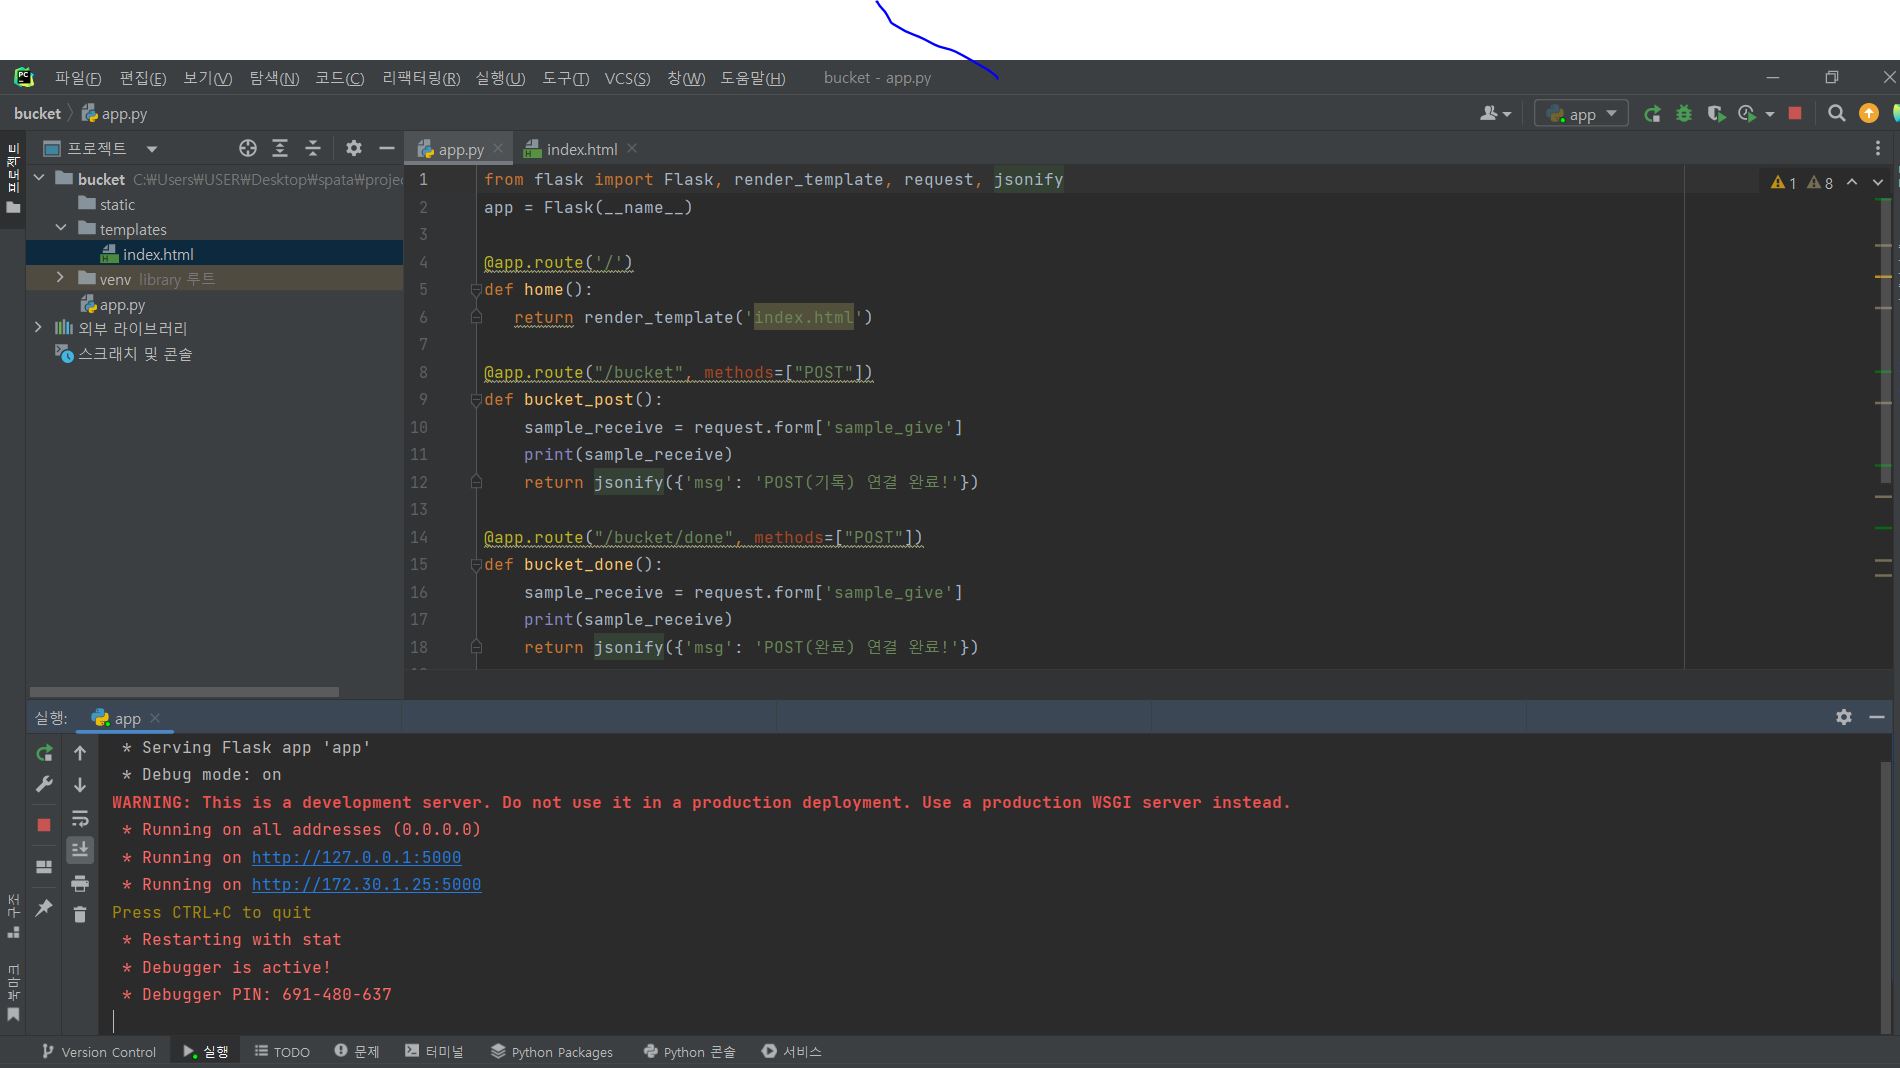This screenshot has width=1900, height=1068.
Task: Close the index.html editor tab
Action: click(632, 149)
